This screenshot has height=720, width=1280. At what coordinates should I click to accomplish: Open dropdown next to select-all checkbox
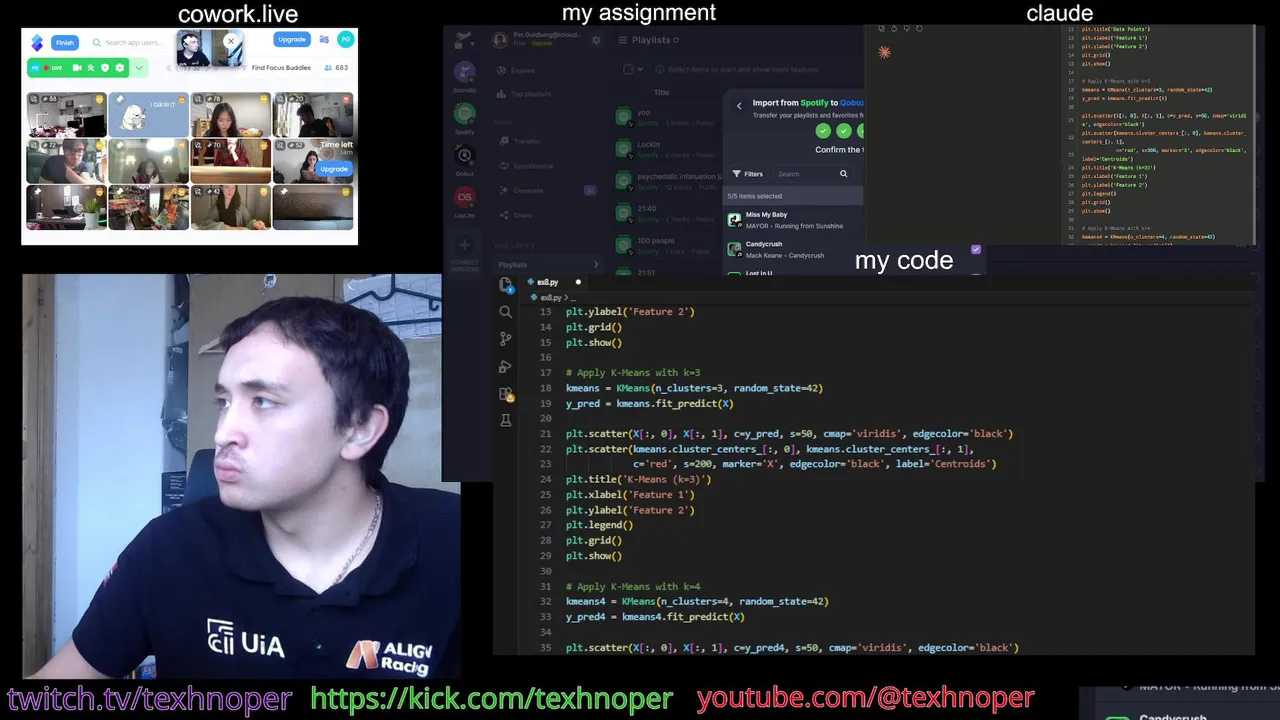tap(640, 69)
